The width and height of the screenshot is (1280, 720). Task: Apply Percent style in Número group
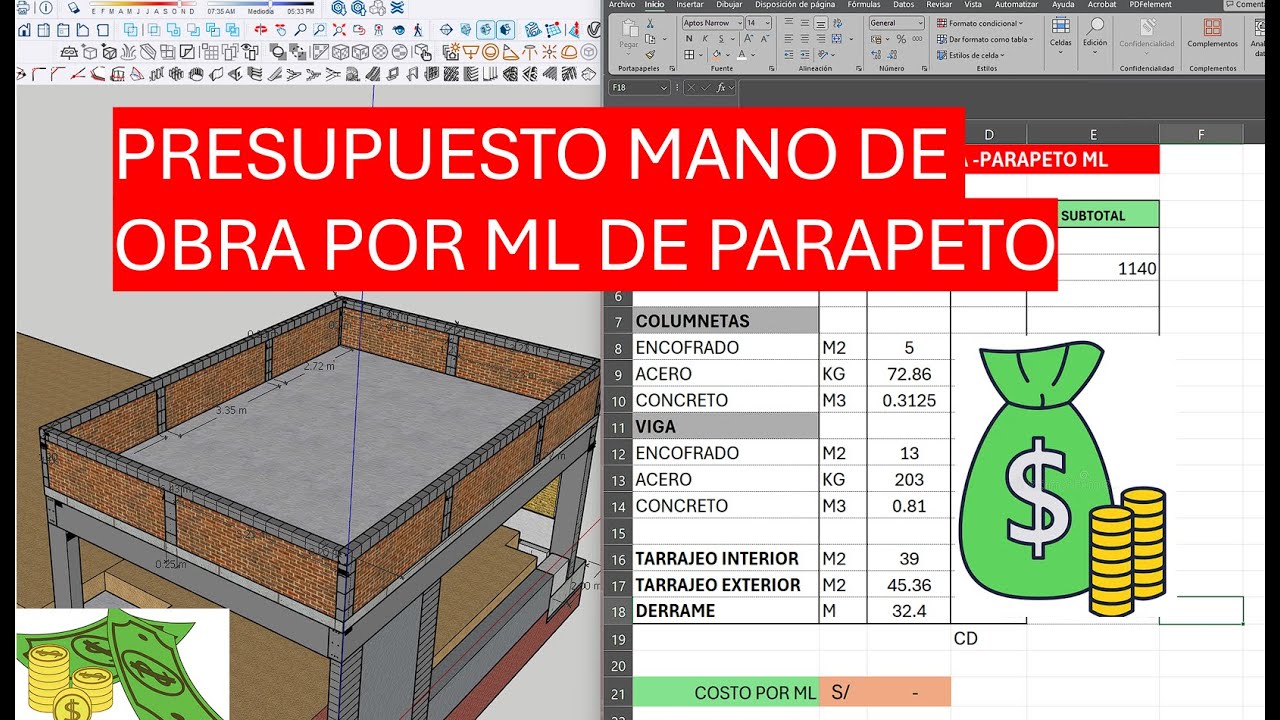tap(901, 39)
